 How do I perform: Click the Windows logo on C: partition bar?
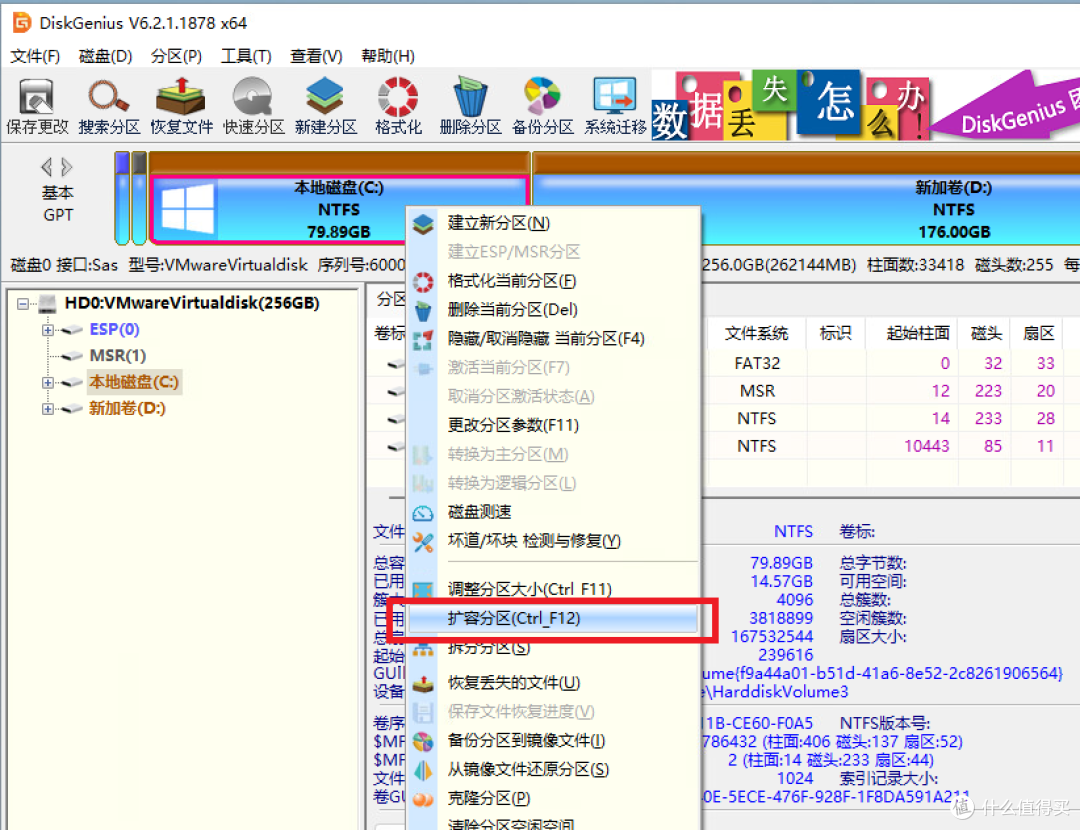(x=187, y=208)
